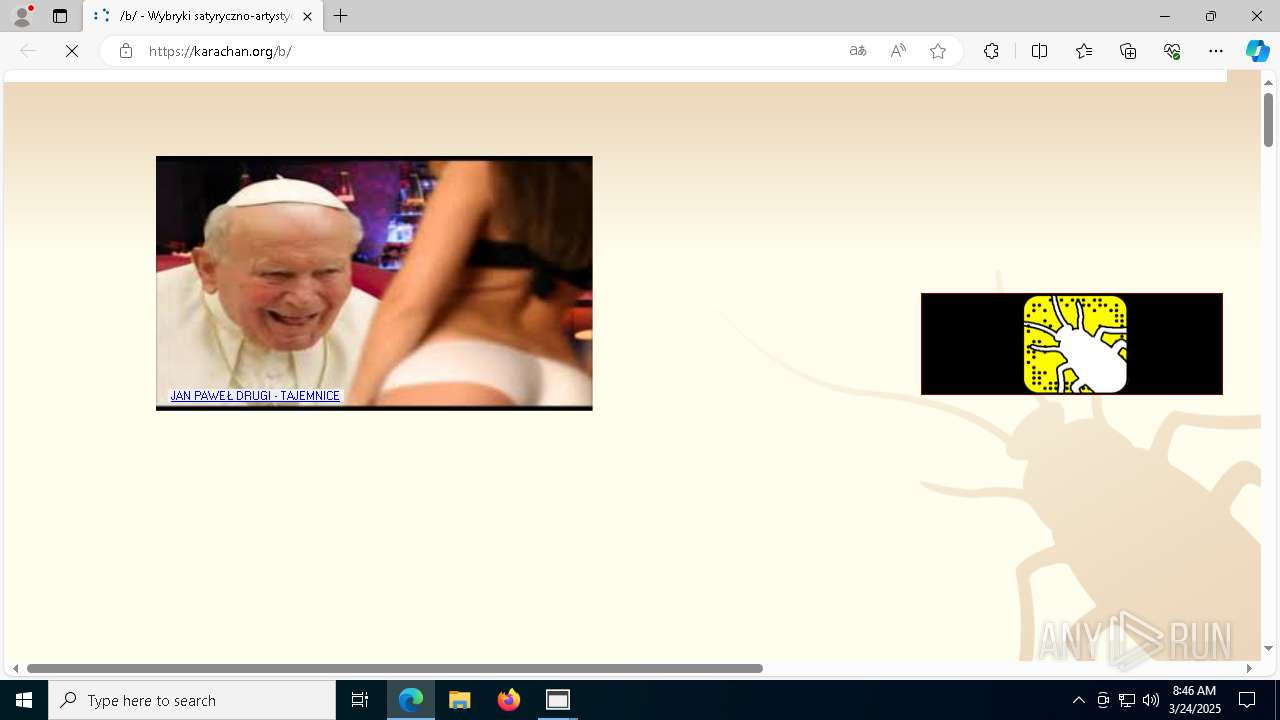Click the taskbar search box
The image size is (1280, 720).
(192, 700)
